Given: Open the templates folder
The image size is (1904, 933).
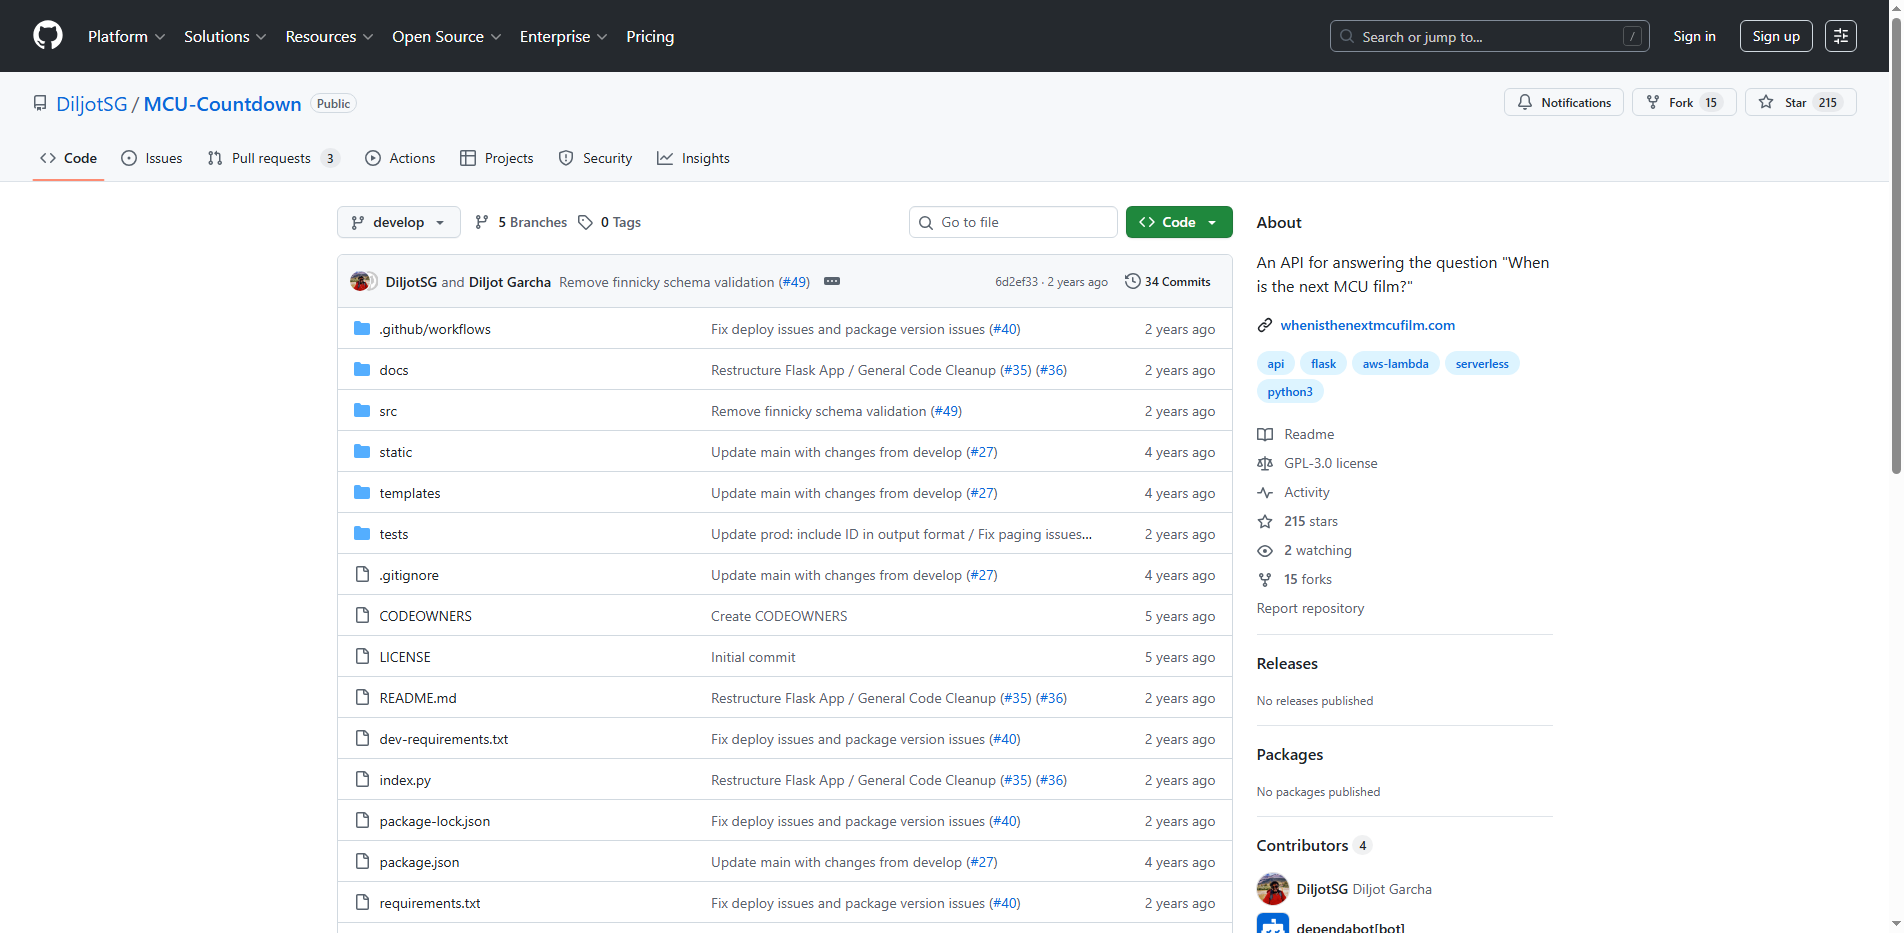Looking at the screenshot, I should pyautogui.click(x=410, y=493).
